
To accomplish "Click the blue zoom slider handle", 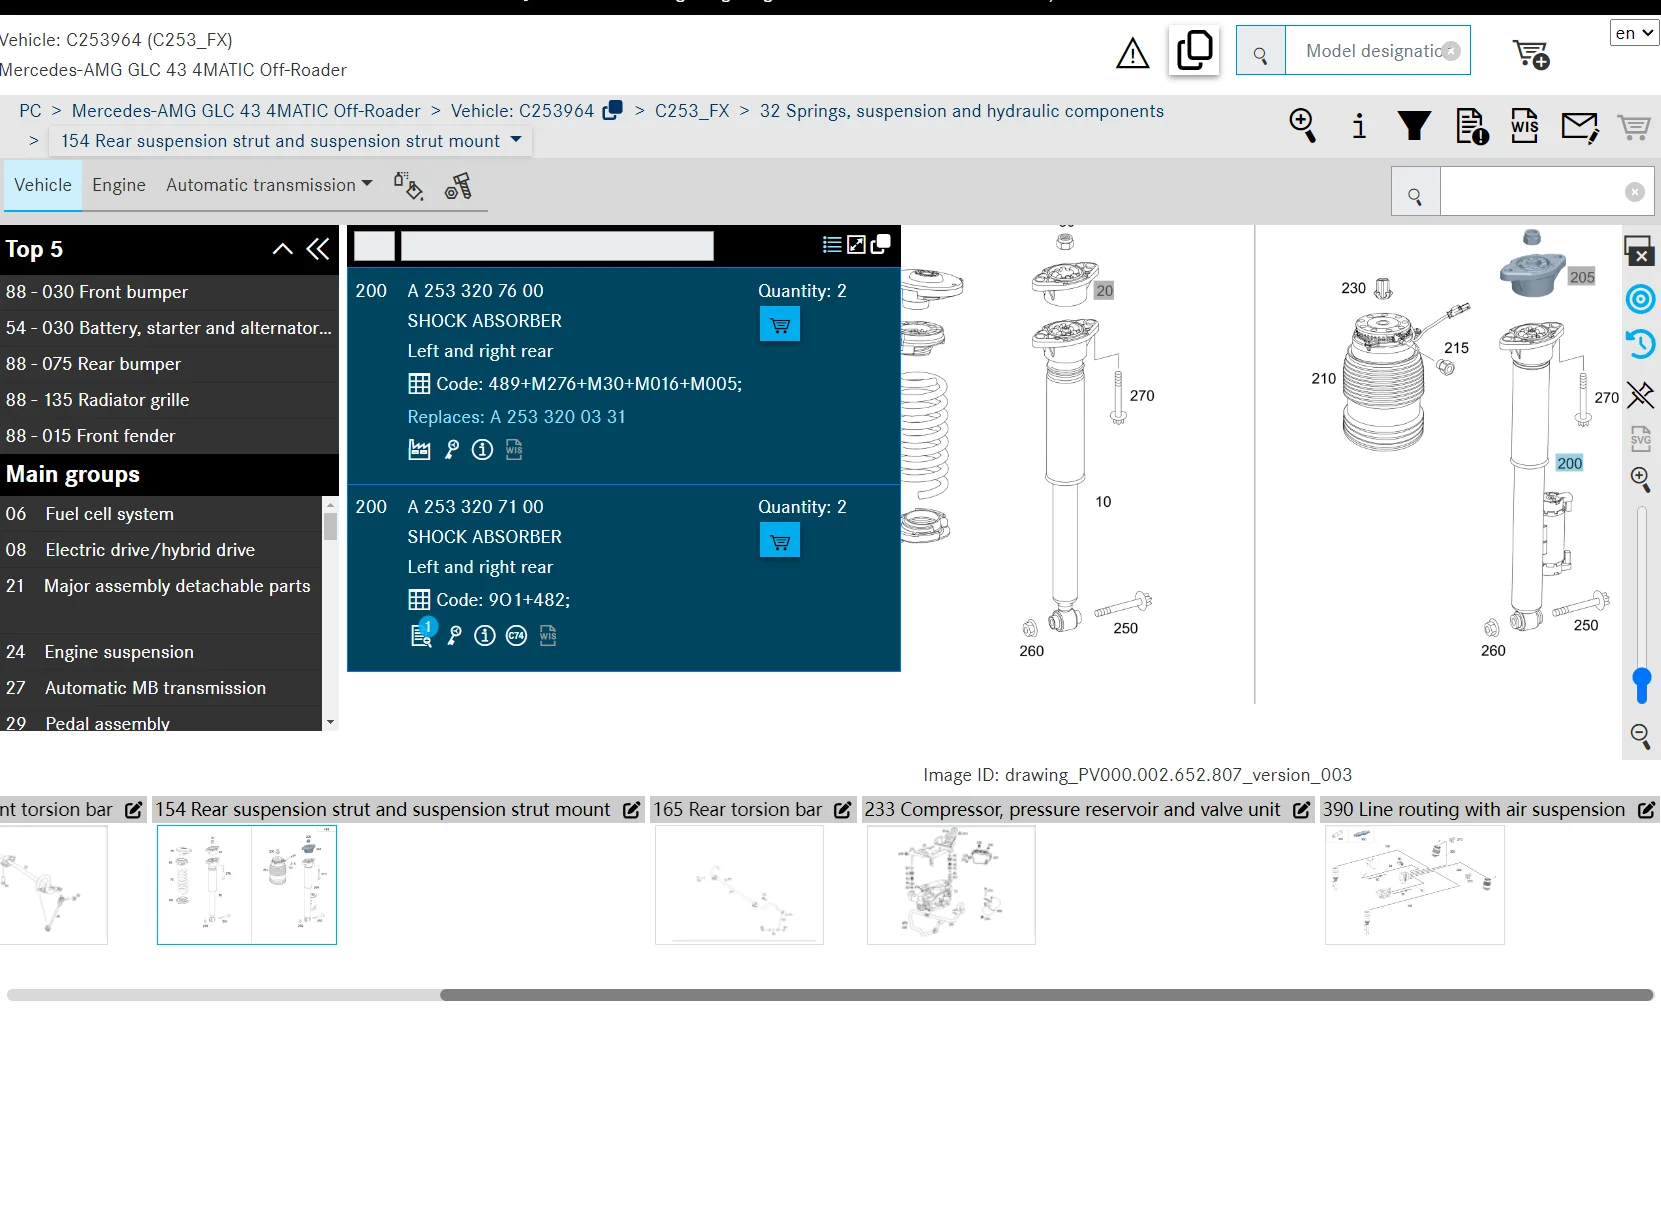I will click(x=1641, y=685).
